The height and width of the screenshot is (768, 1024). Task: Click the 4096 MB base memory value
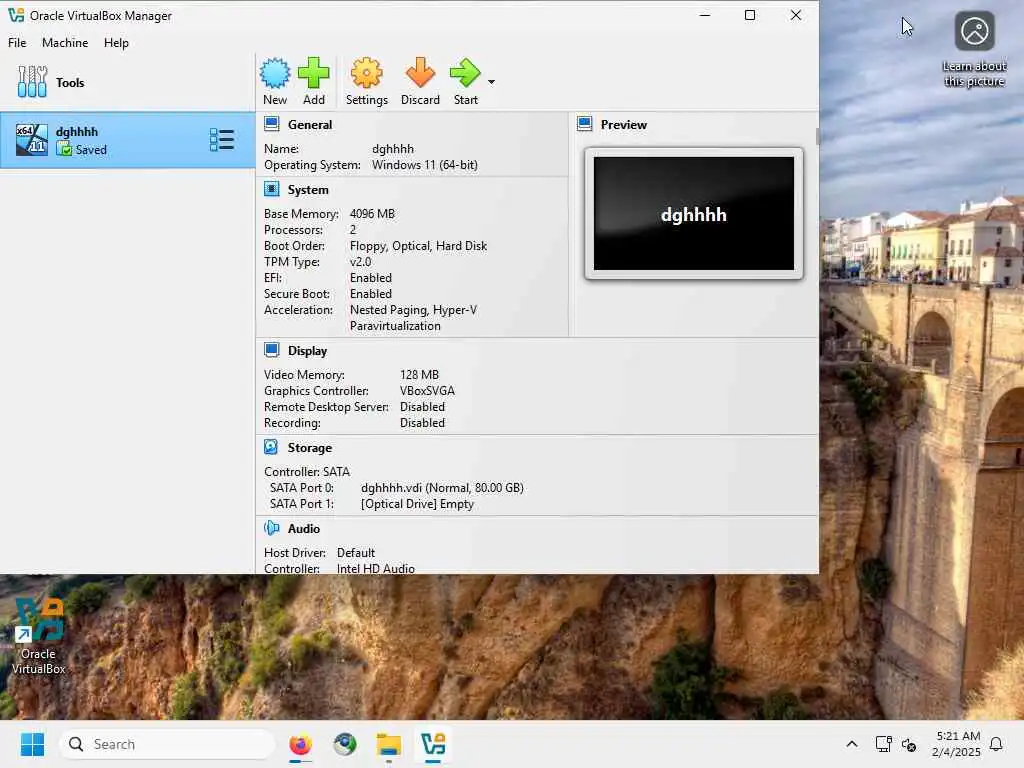372,214
